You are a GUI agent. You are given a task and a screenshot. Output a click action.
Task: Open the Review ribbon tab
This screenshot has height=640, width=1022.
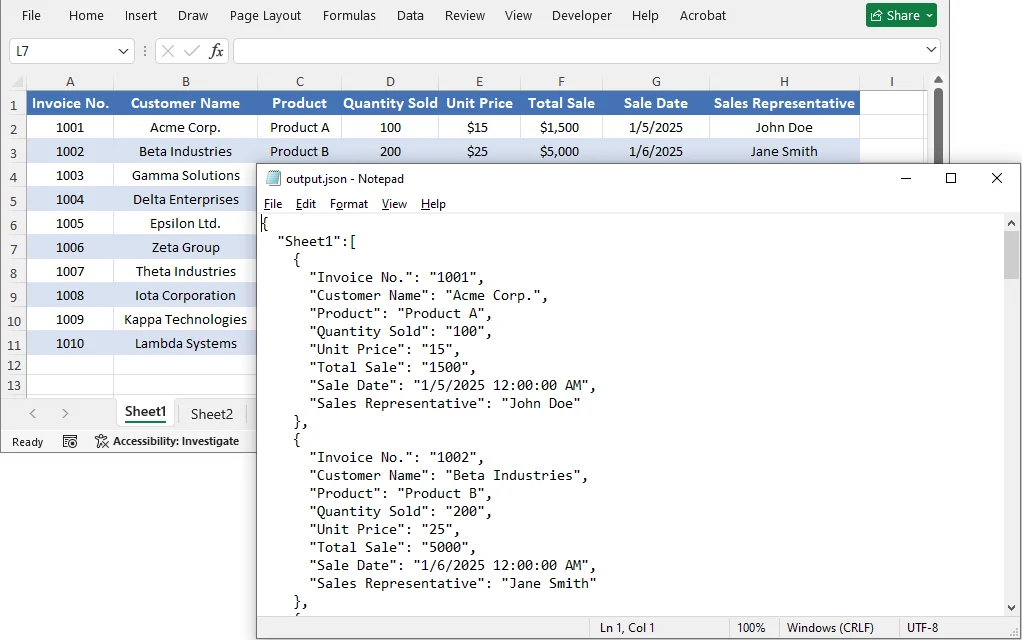(x=465, y=16)
